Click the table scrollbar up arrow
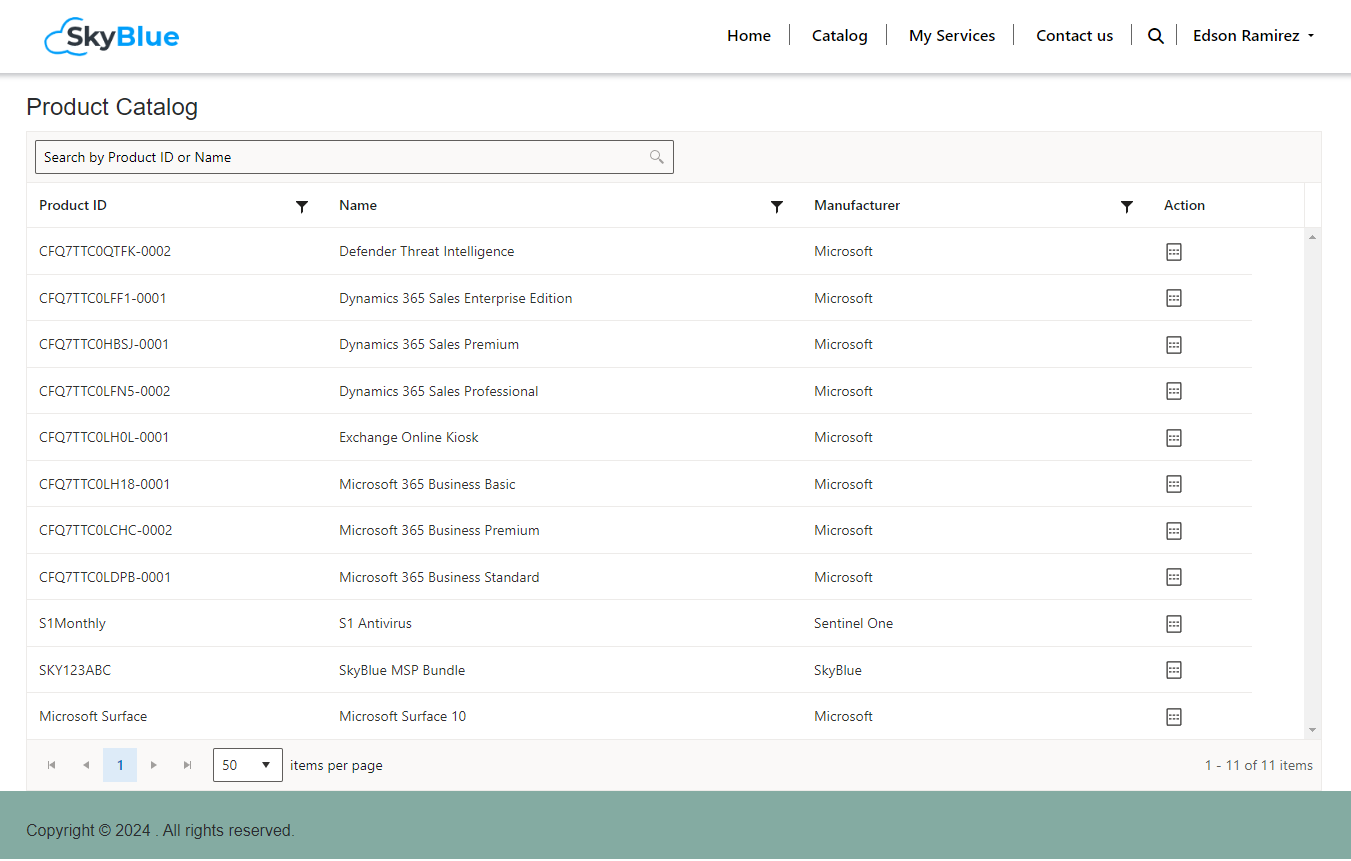 pos(1313,236)
